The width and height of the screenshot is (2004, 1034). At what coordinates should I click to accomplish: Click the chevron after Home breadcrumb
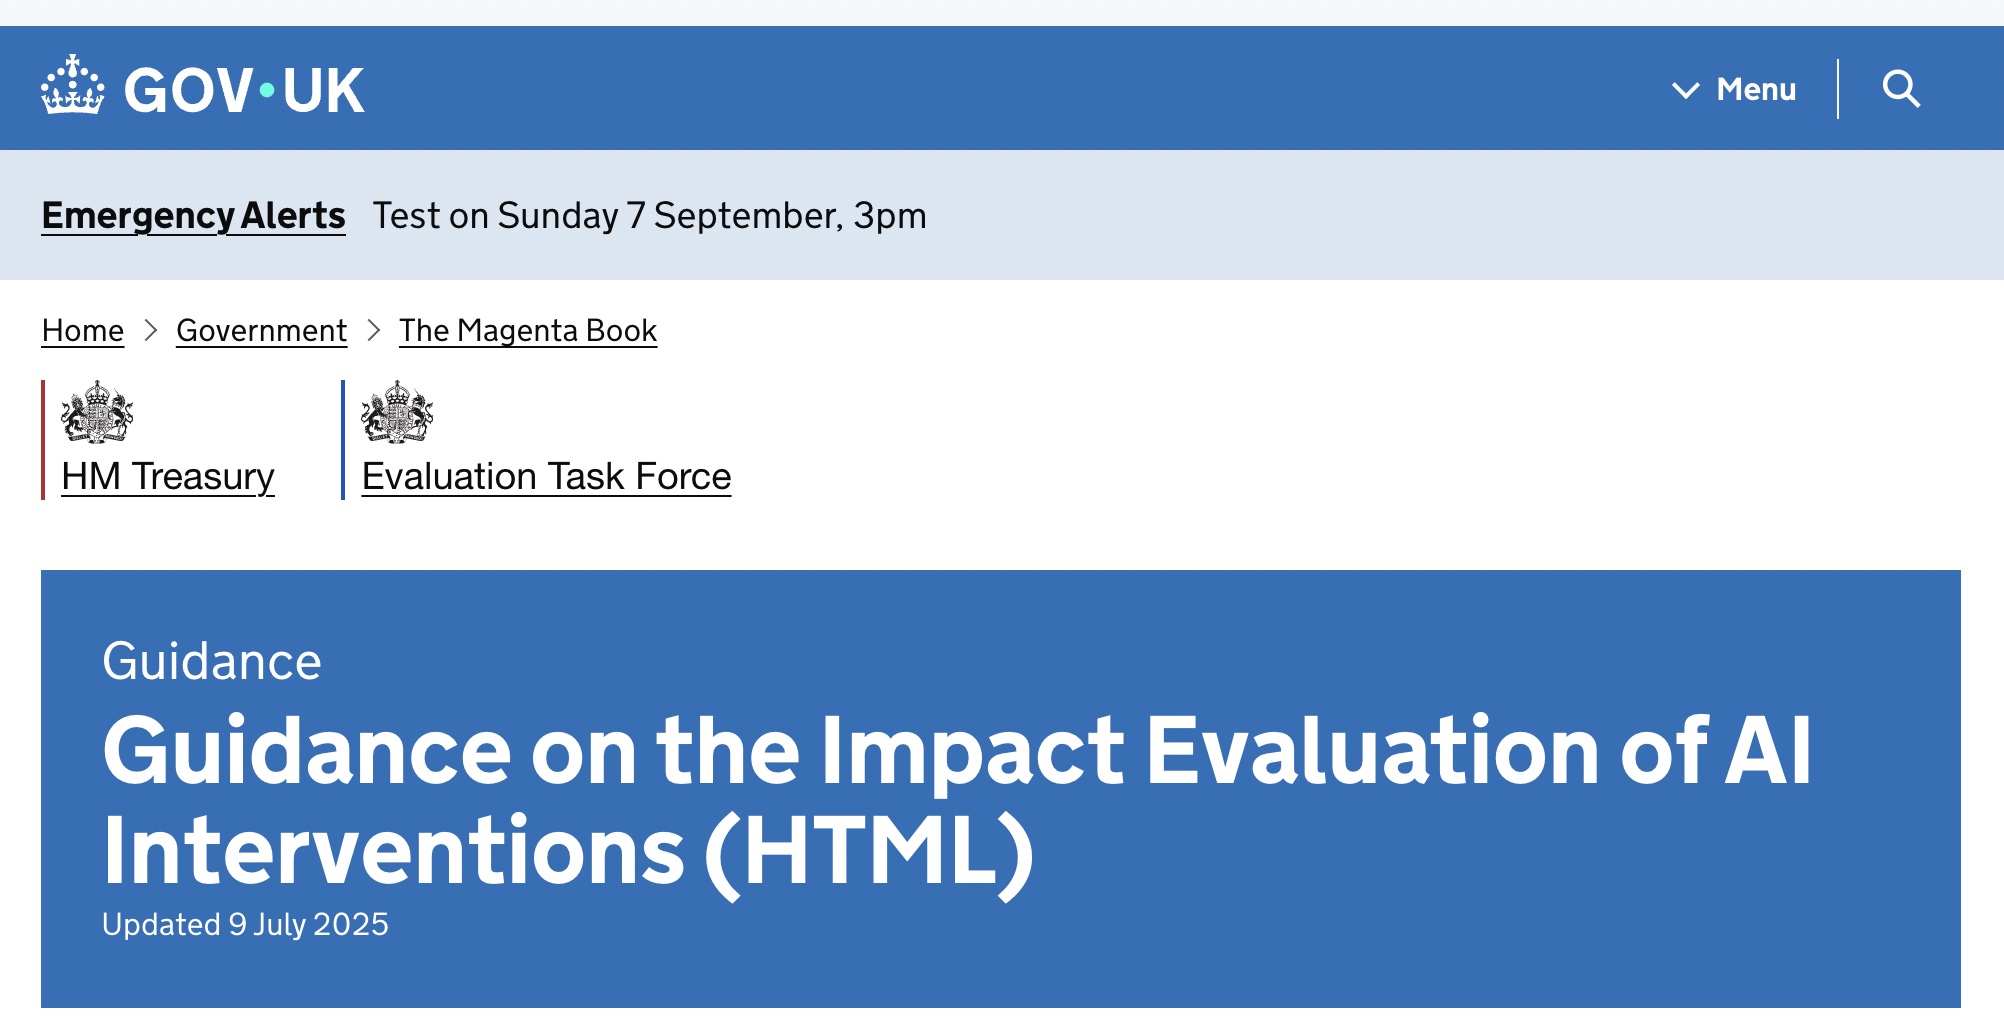151,331
